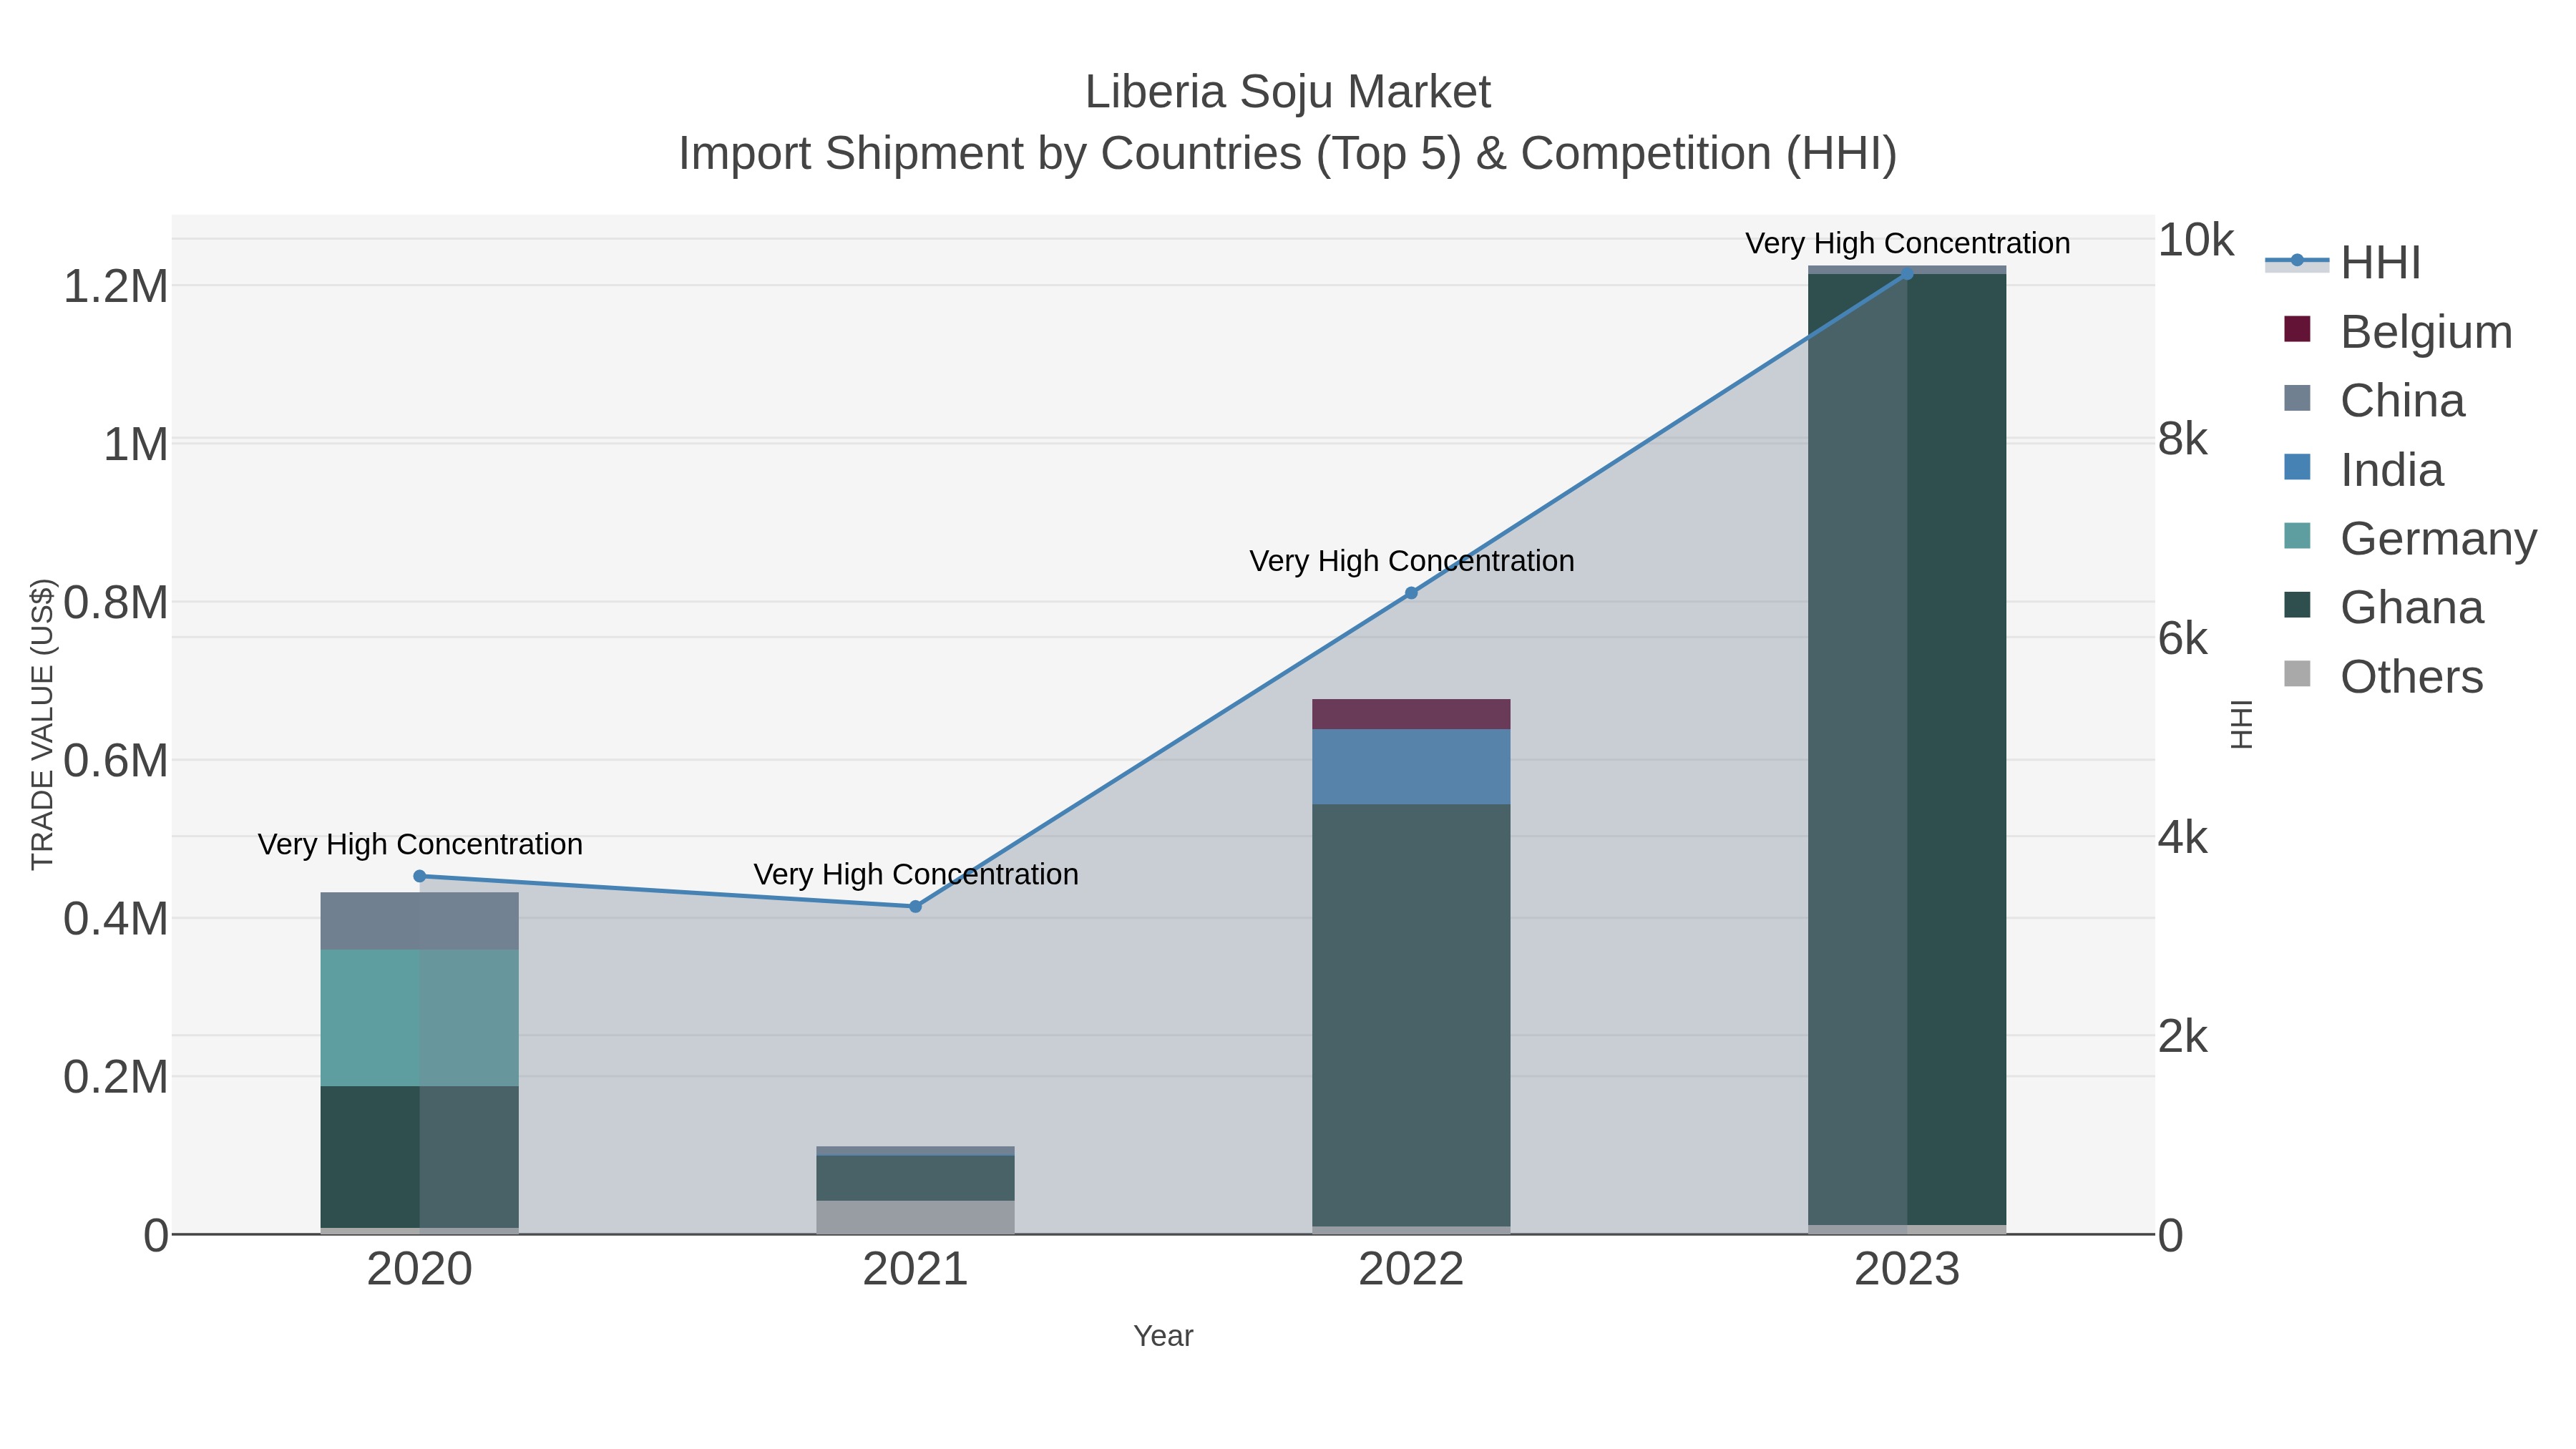Click the 2020 x-axis year label

(419, 1270)
